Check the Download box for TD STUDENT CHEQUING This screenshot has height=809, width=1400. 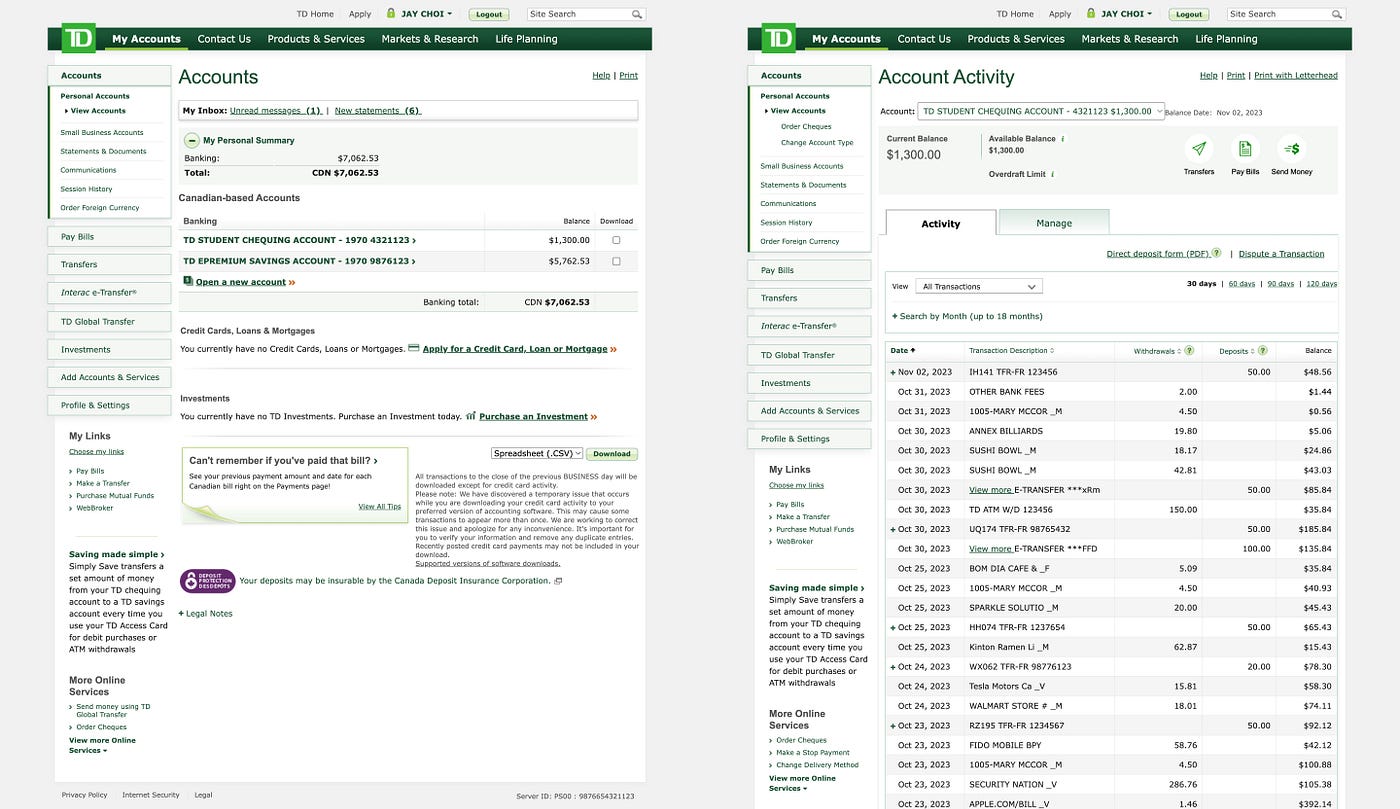[617, 239]
